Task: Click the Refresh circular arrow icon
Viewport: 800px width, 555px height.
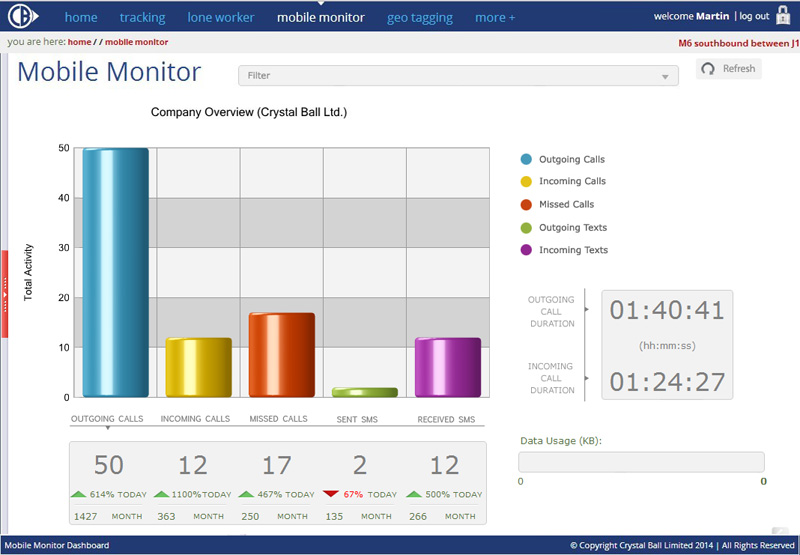Action: pyautogui.click(x=708, y=69)
